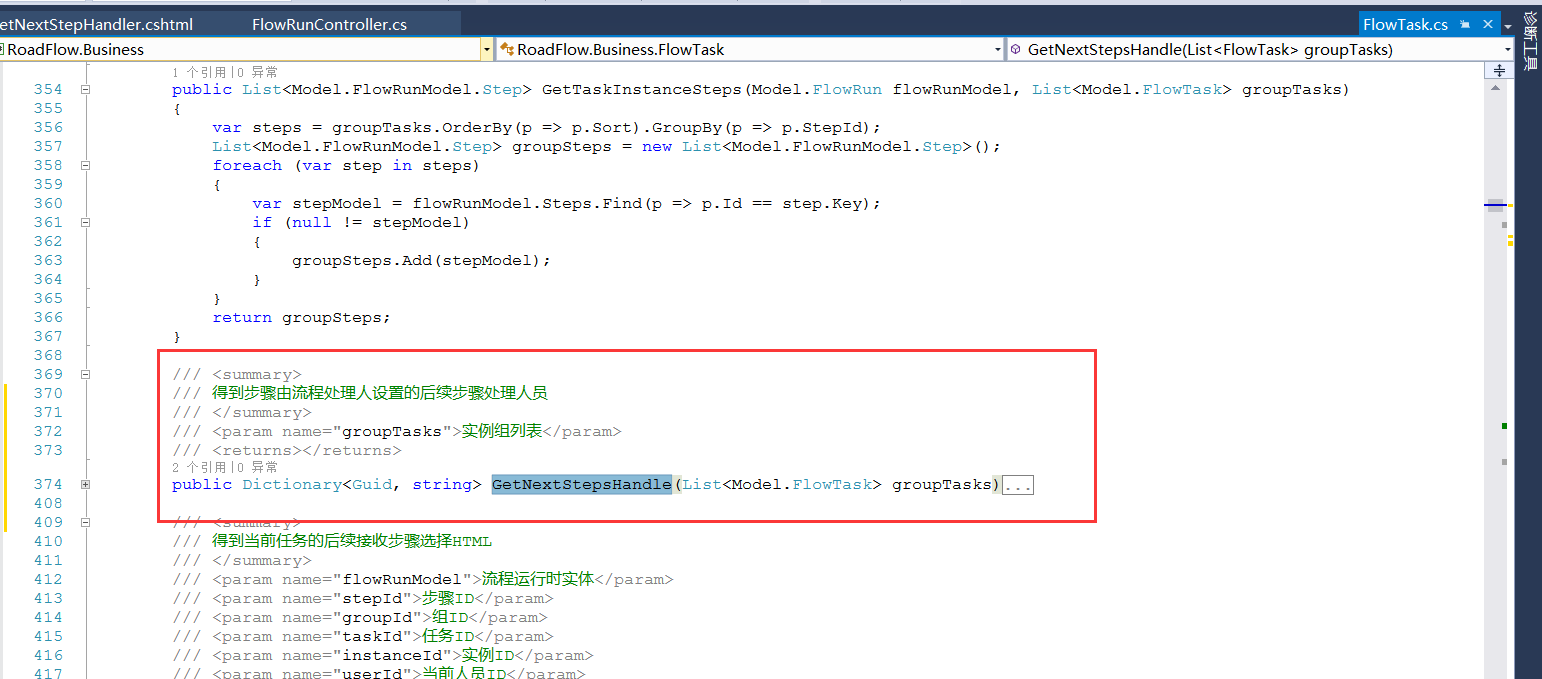This screenshot has height=679, width=1542.
Task: Click the editor split-window handle icon
Action: coord(1499,70)
